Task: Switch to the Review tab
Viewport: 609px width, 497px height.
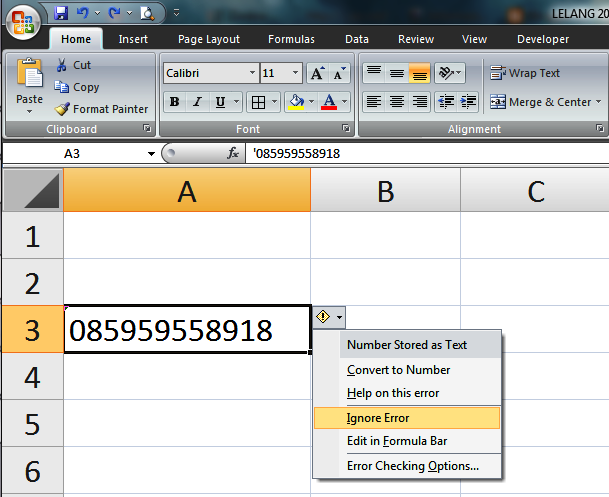Action: pos(416,39)
